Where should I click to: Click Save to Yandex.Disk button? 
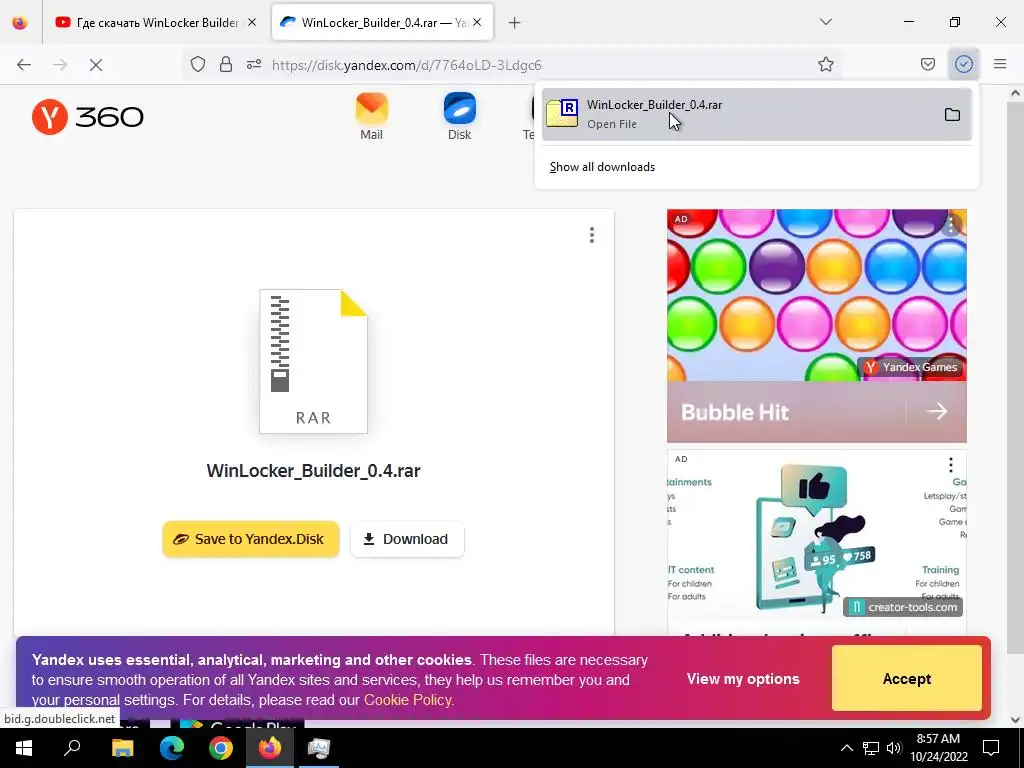(251, 539)
